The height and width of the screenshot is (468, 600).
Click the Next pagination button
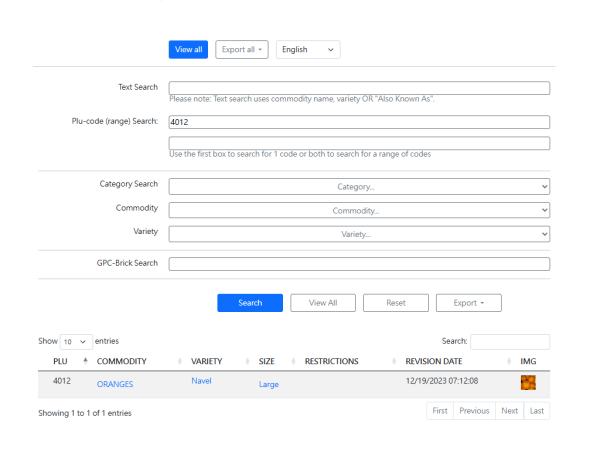coord(510,411)
